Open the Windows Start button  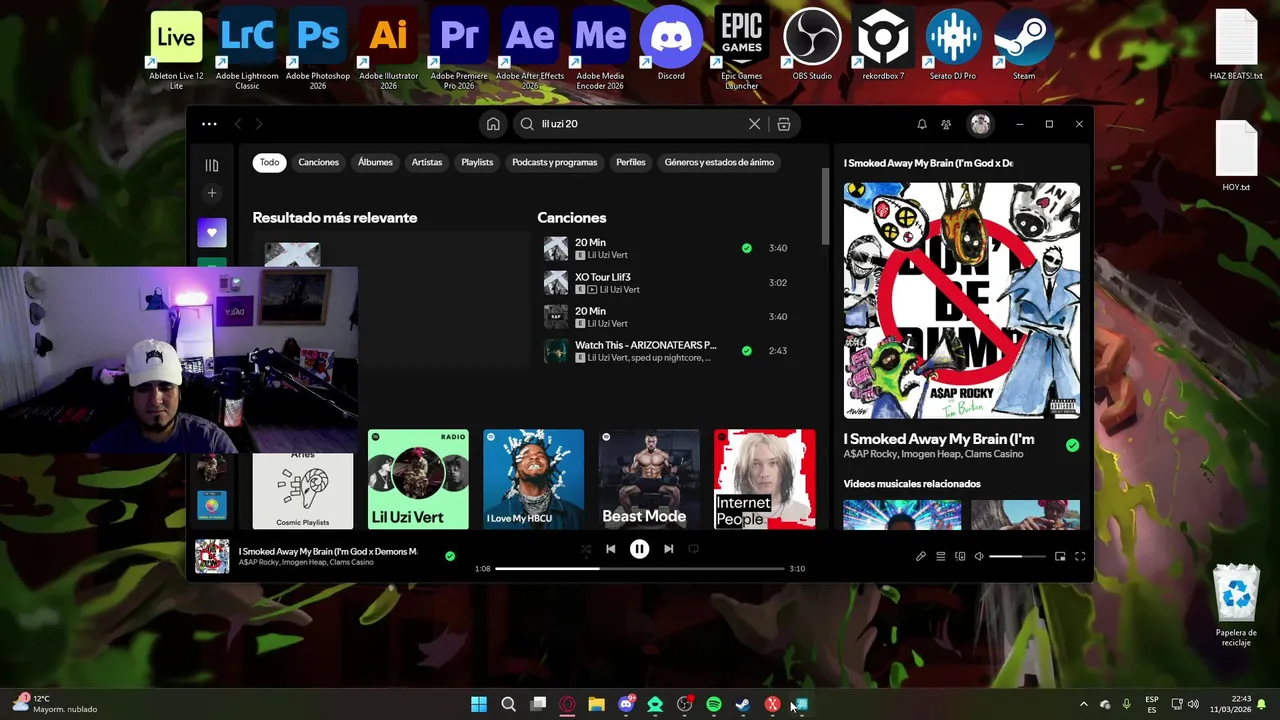(479, 705)
